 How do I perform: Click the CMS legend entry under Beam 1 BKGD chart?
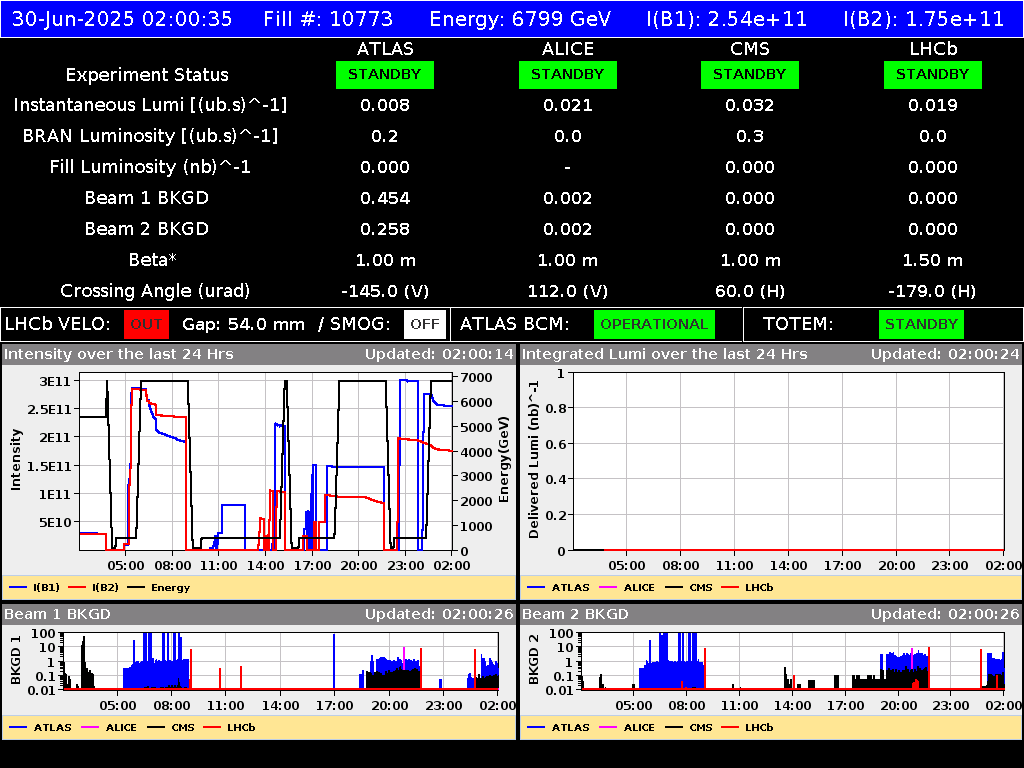click(x=171, y=727)
